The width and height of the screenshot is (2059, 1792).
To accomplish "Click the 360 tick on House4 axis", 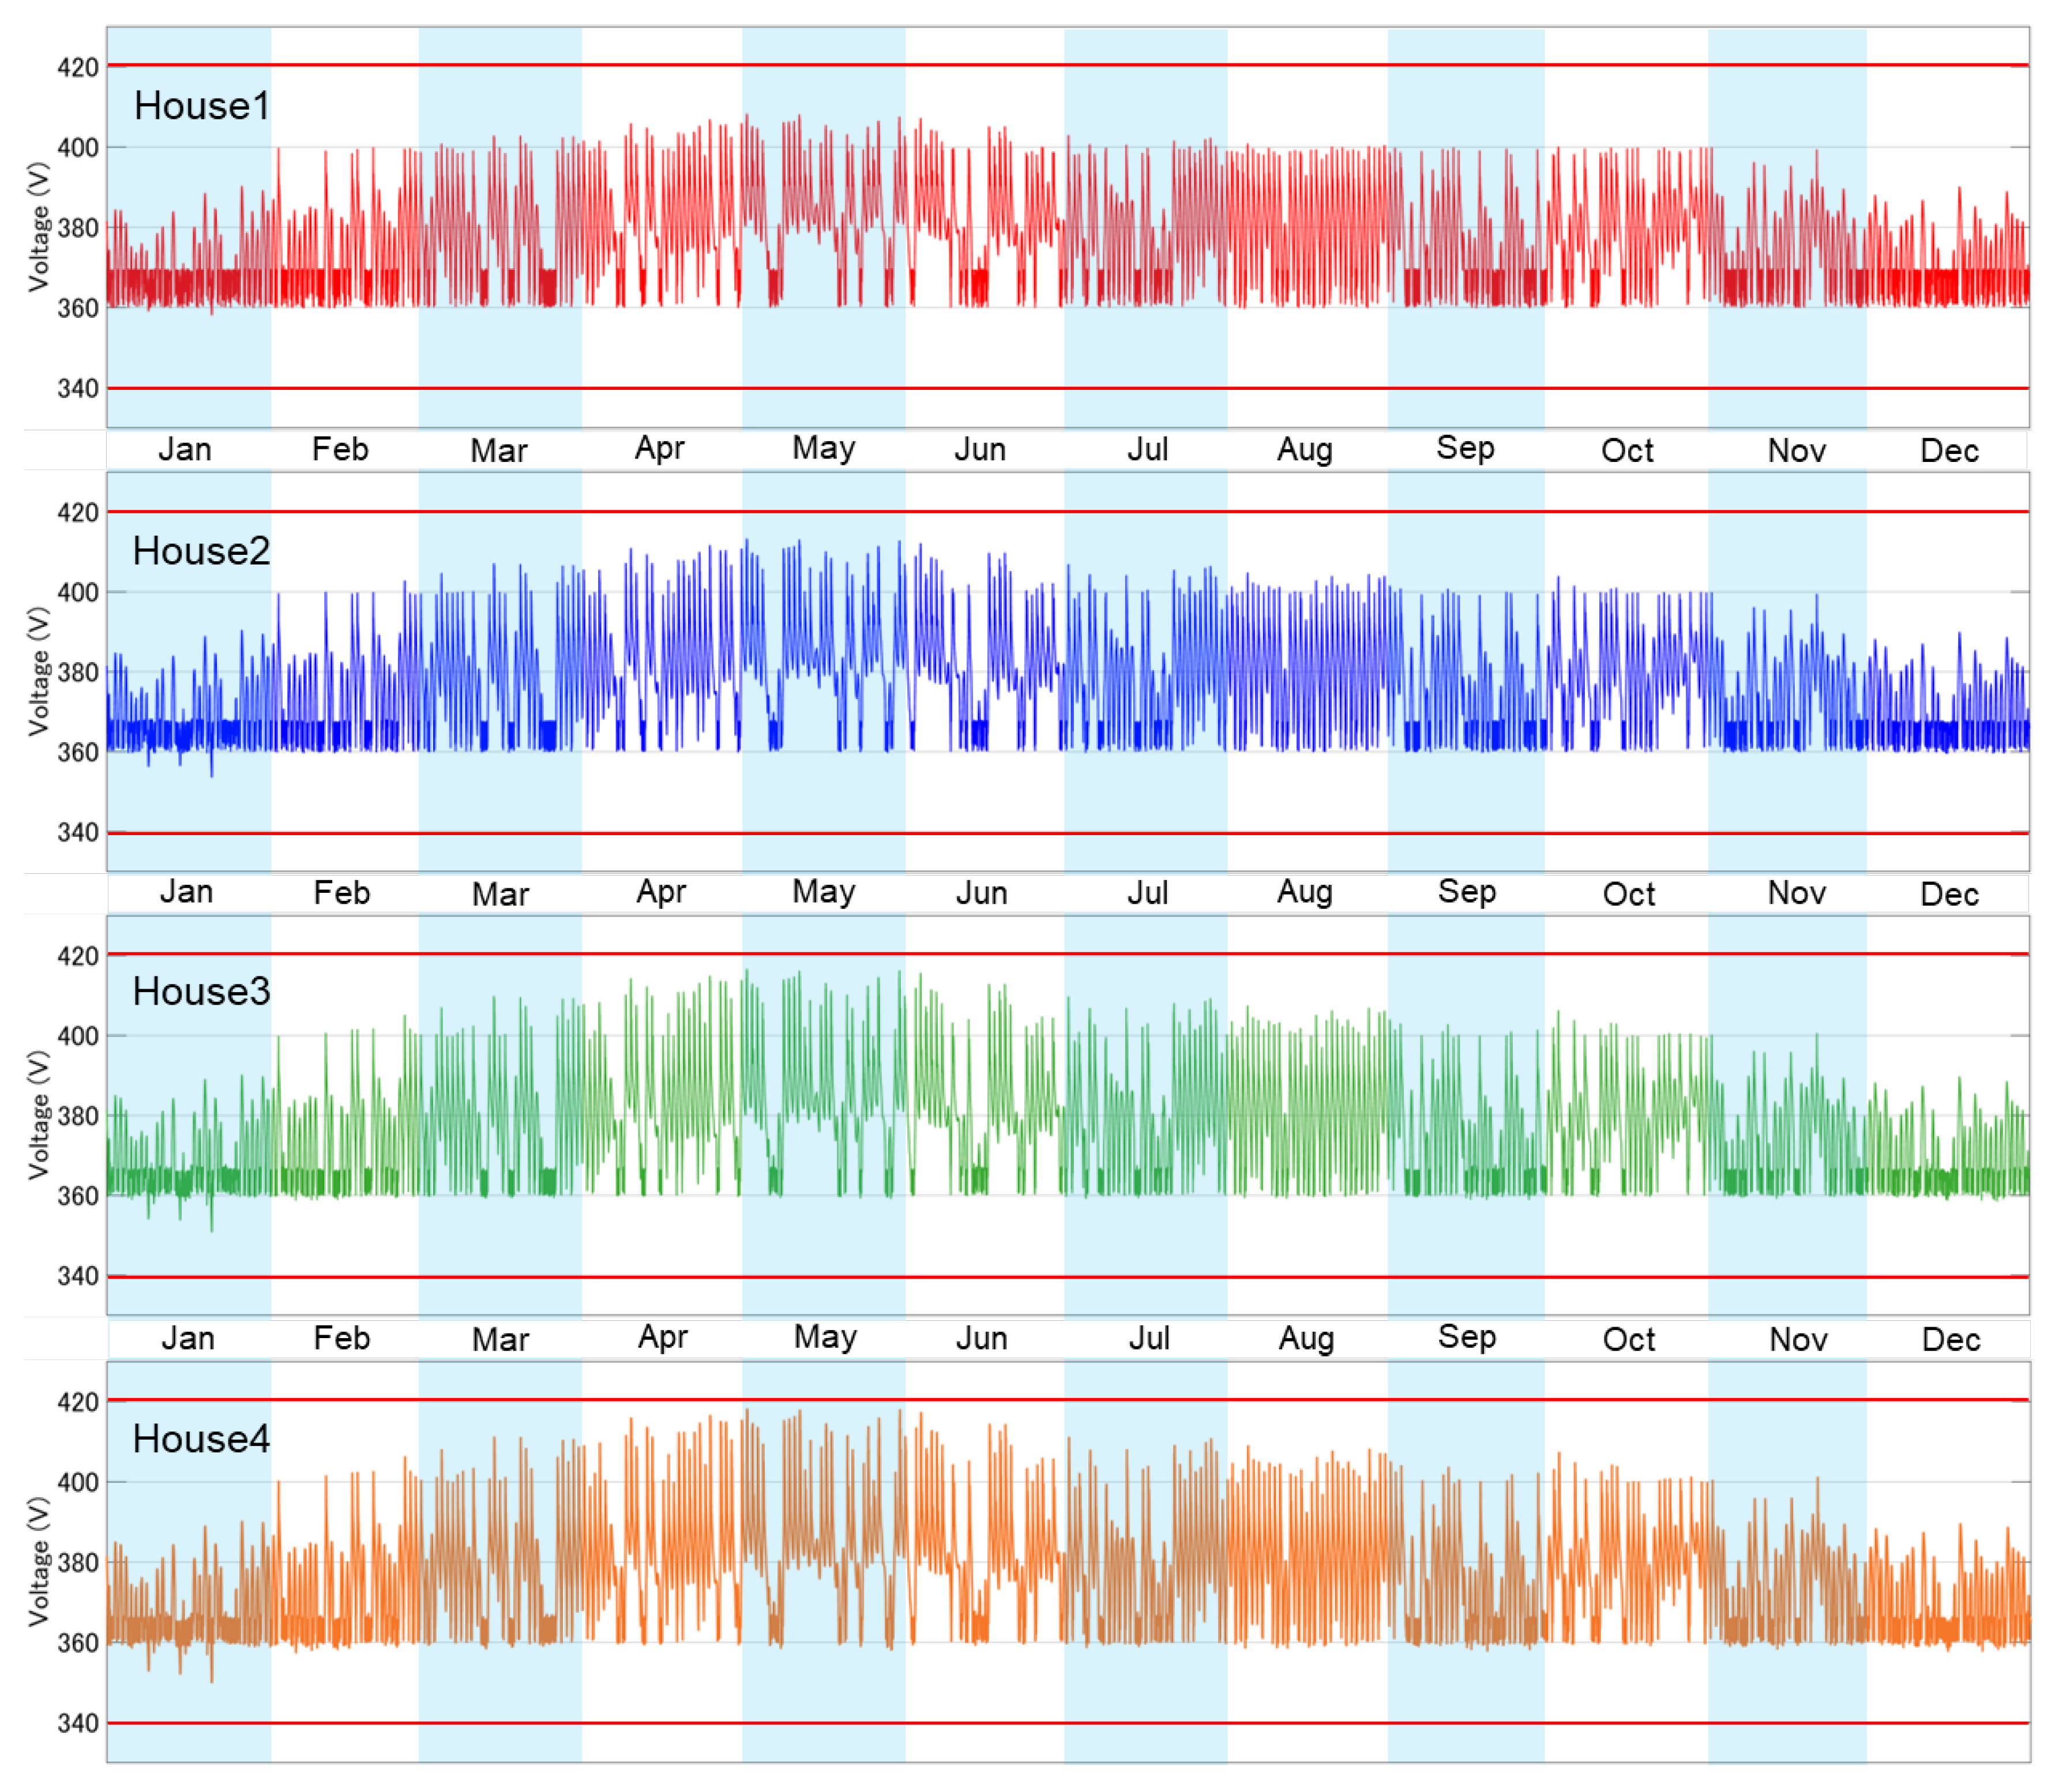I will coord(77,1643).
